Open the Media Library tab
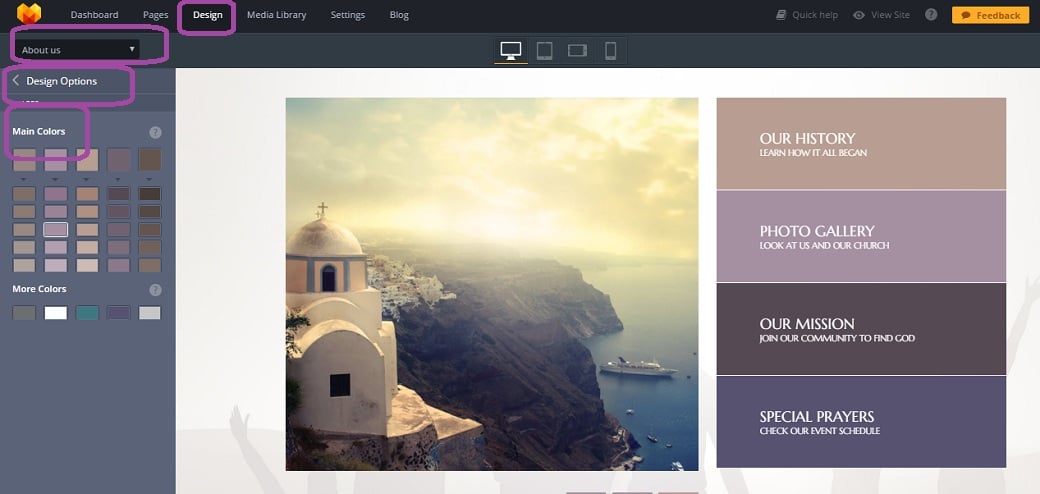The width and height of the screenshot is (1040, 494). (276, 15)
